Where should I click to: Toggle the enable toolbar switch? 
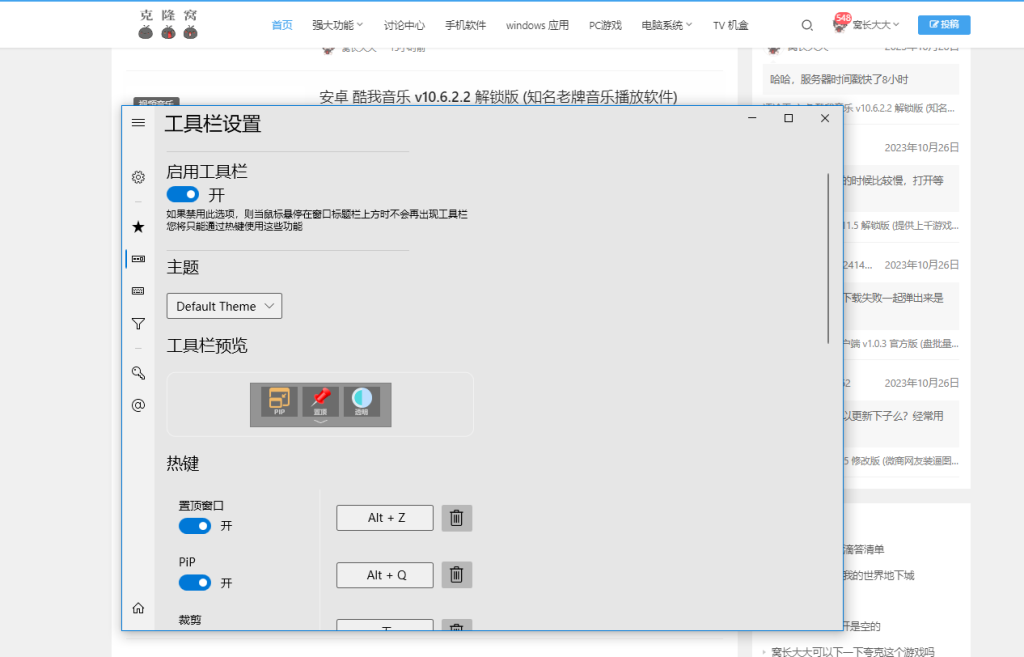pos(183,195)
